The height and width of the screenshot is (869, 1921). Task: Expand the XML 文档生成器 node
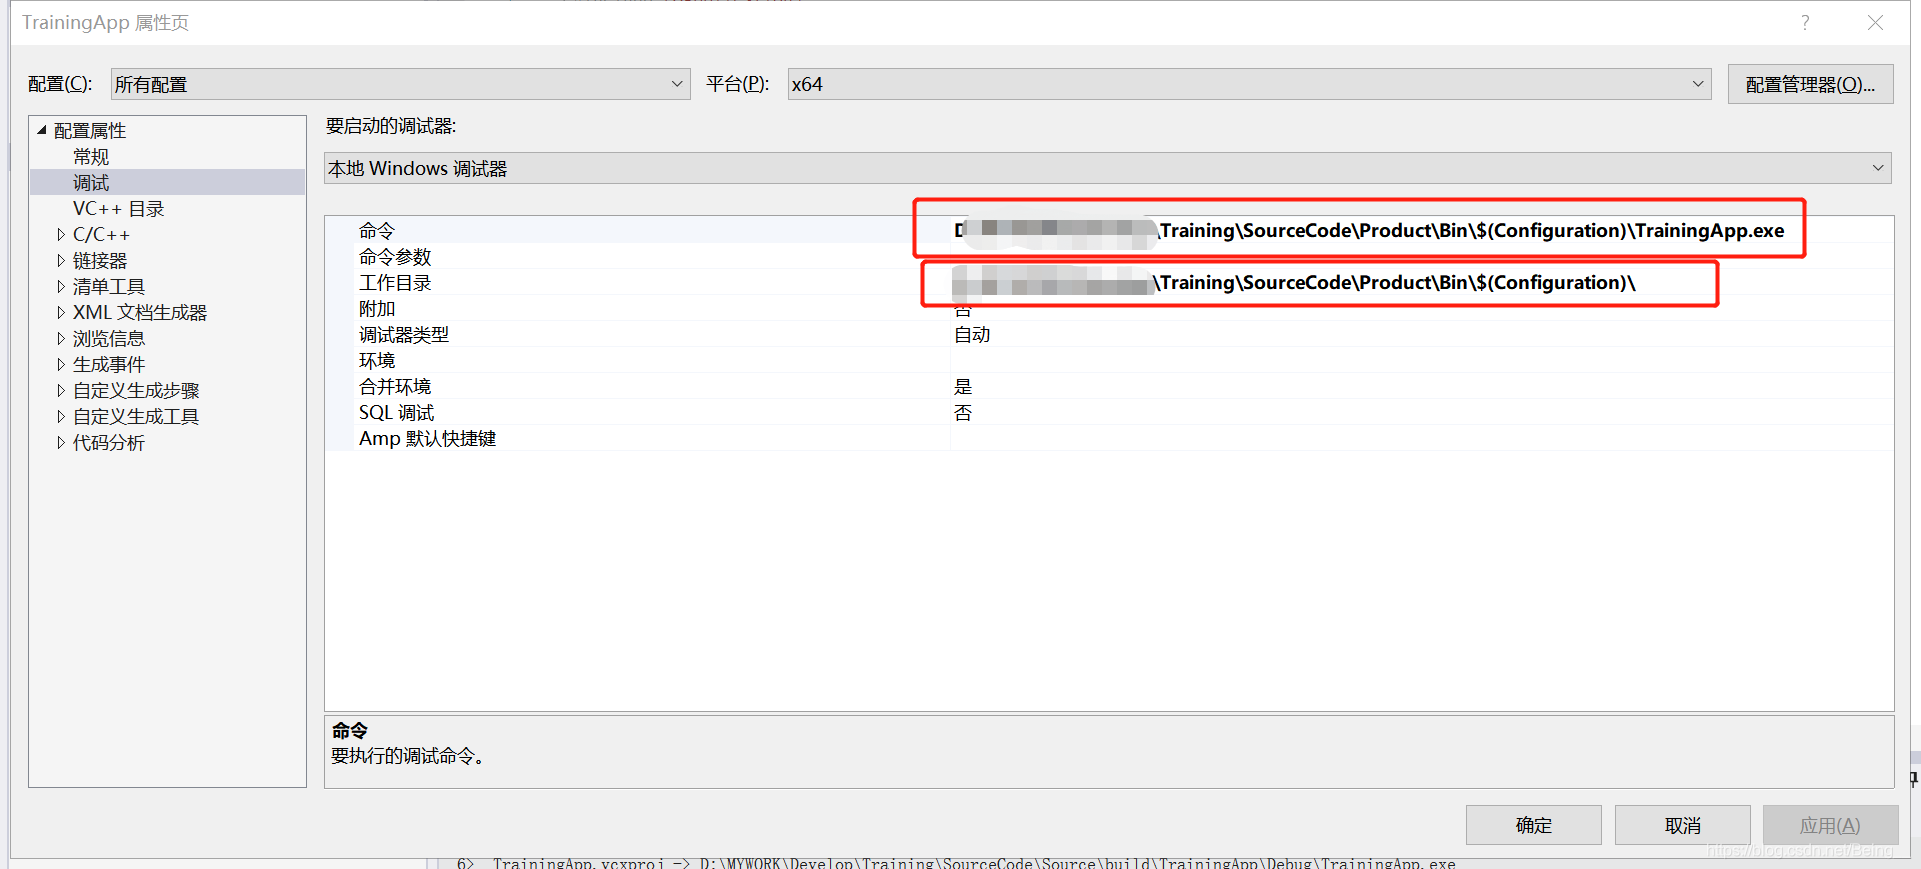[61, 312]
